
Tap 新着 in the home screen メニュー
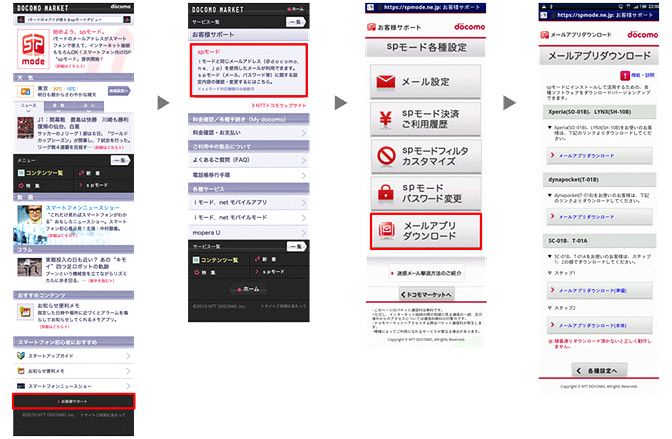click(x=89, y=173)
